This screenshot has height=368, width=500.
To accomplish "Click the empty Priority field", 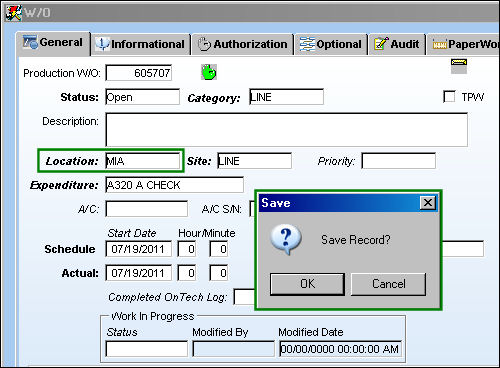I will pyautogui.click(x=398, y=161).
